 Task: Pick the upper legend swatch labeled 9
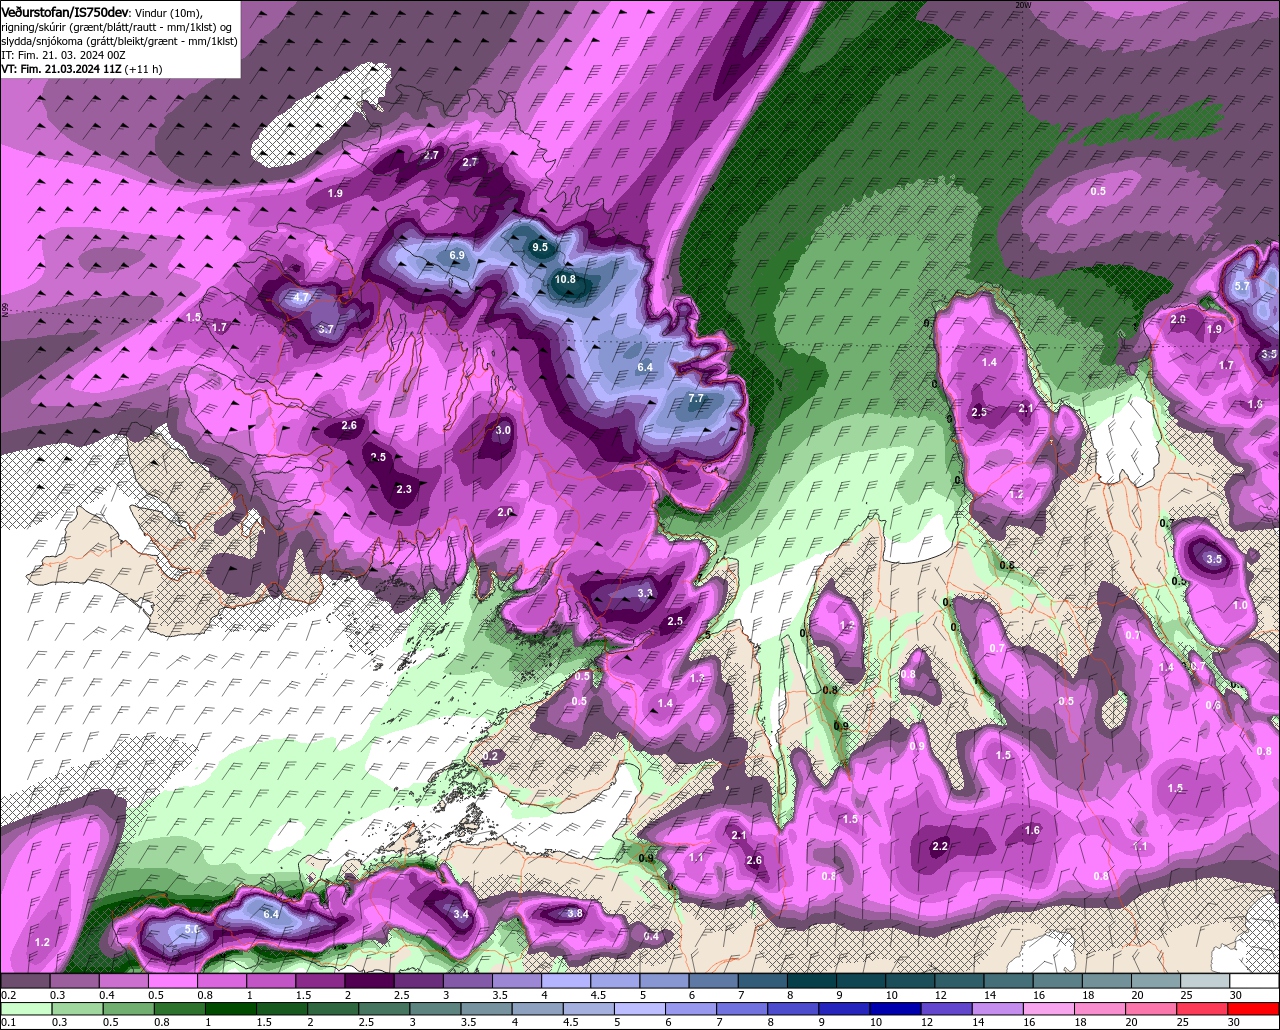pos(861,981)
